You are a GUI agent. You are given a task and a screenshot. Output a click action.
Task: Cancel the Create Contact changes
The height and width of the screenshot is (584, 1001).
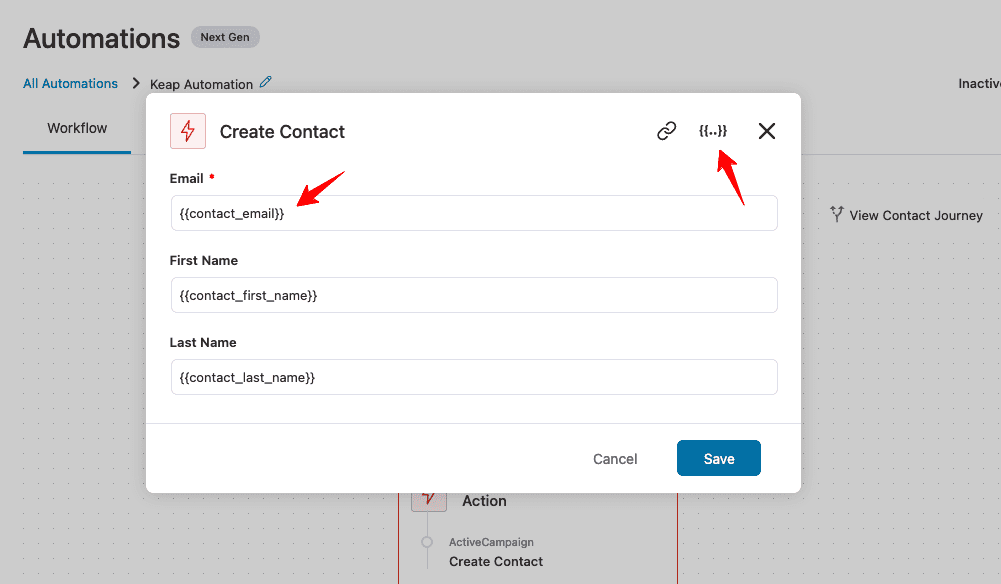click(x=615, y=459)
